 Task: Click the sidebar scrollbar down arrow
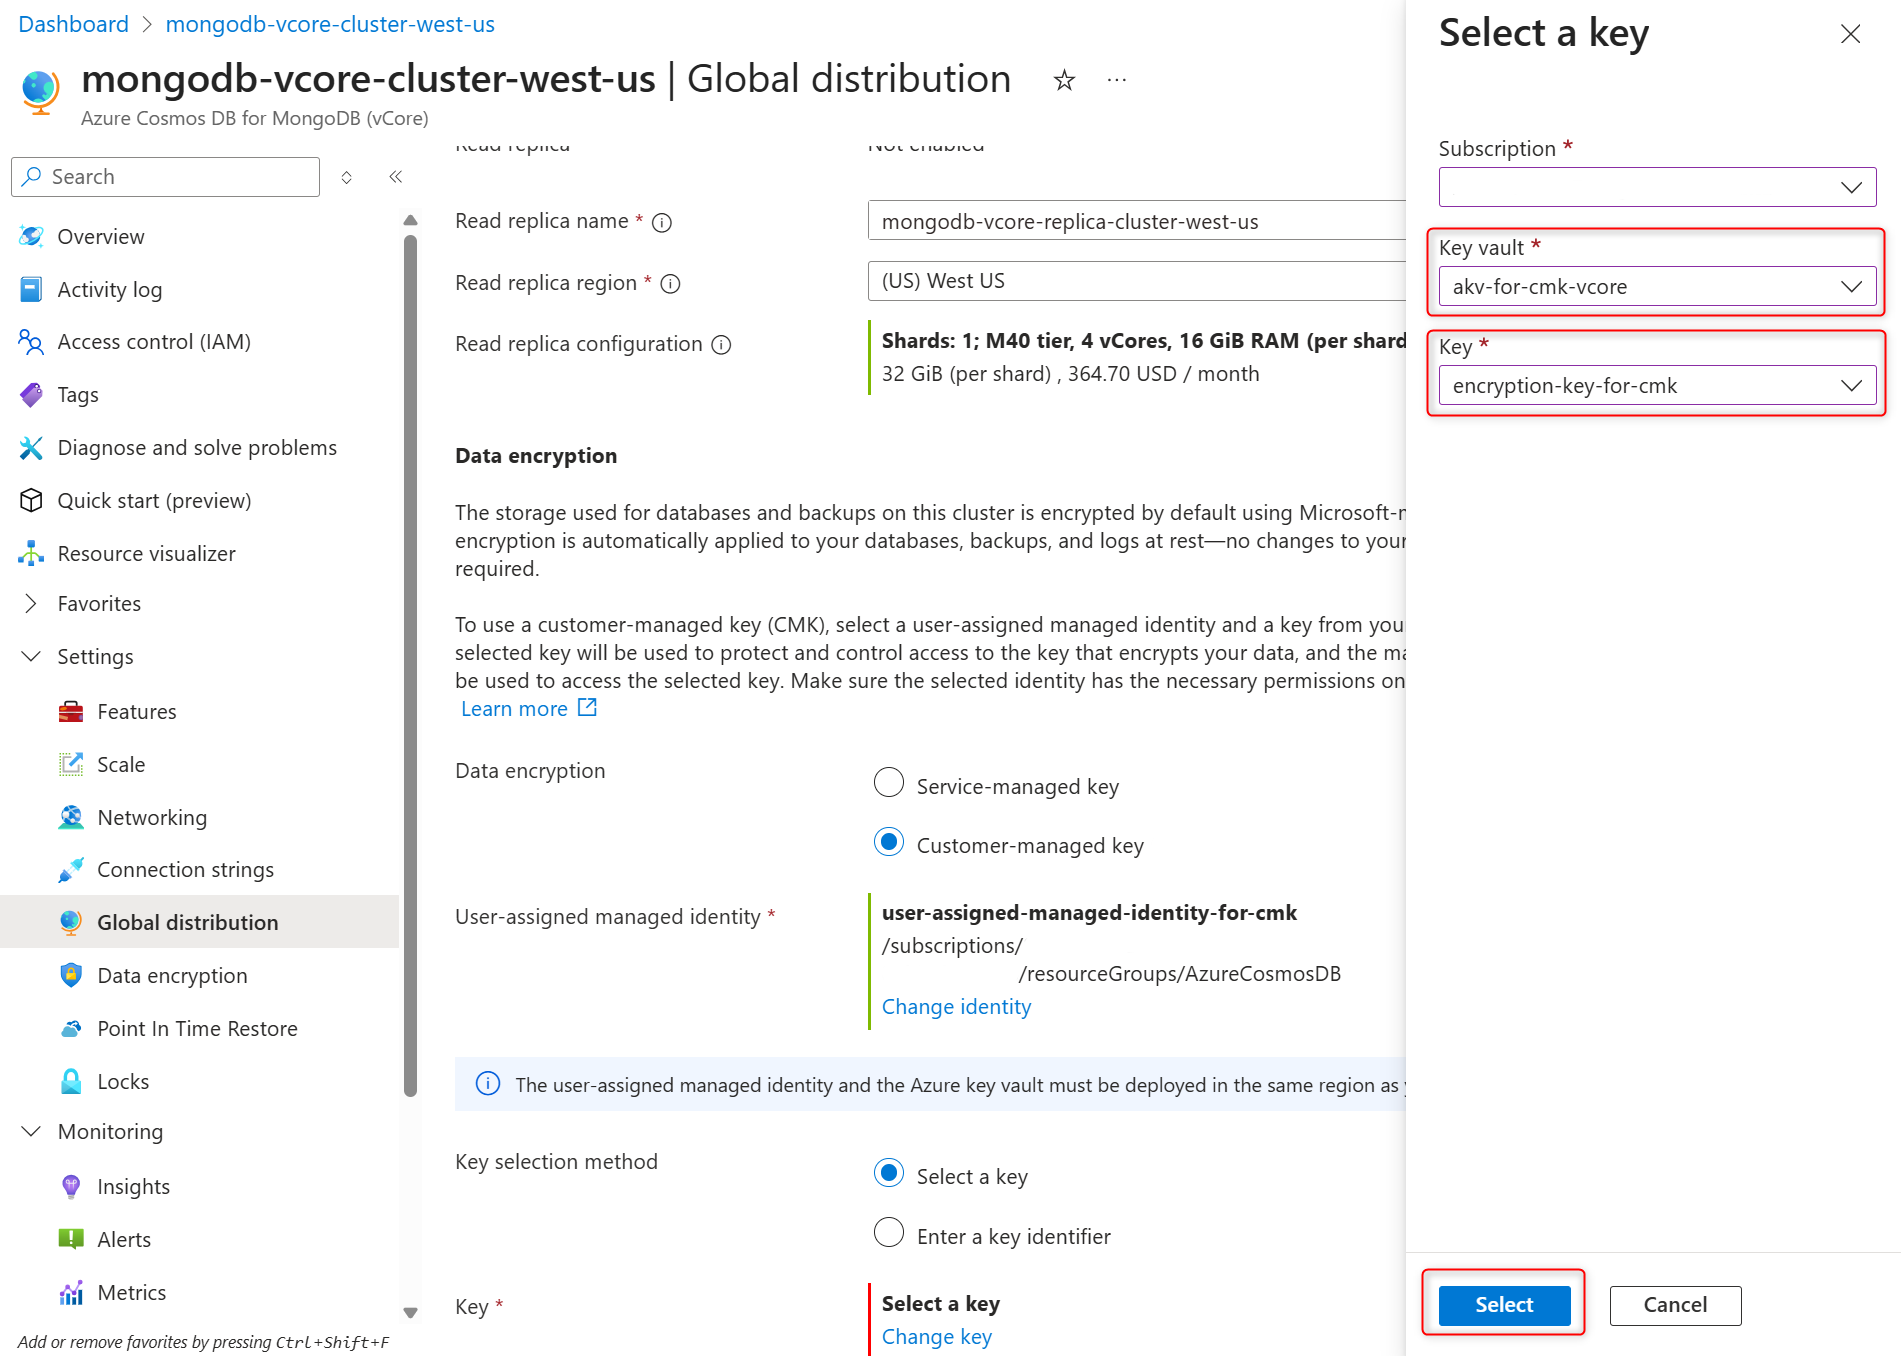[410, 1313]
